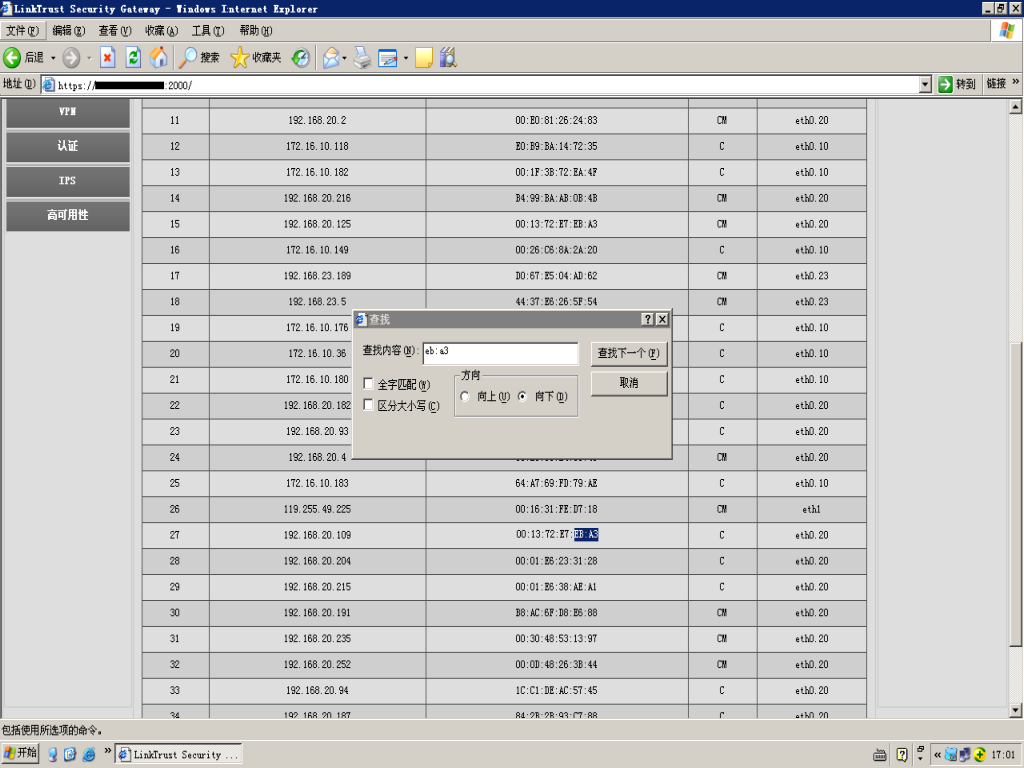Go to the Home page icon

[x=159, y=57]
